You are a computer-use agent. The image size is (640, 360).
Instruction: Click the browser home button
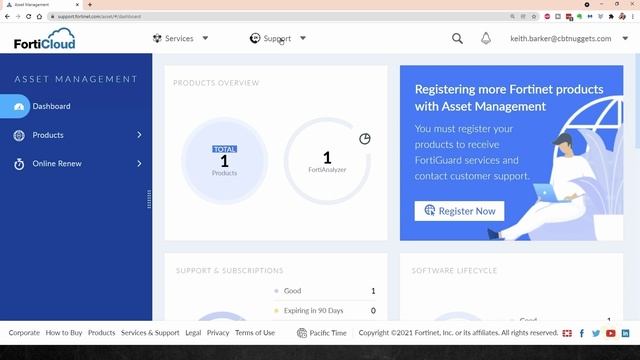pyautogui.click(x=39, y=16)
